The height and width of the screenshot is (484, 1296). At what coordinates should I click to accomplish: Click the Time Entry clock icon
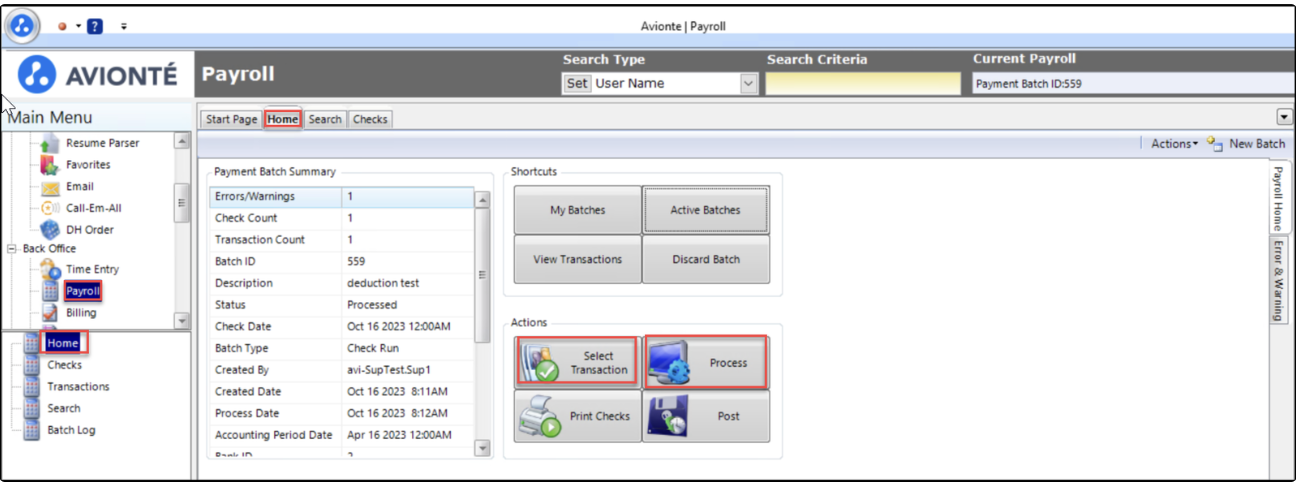(50, 270)
